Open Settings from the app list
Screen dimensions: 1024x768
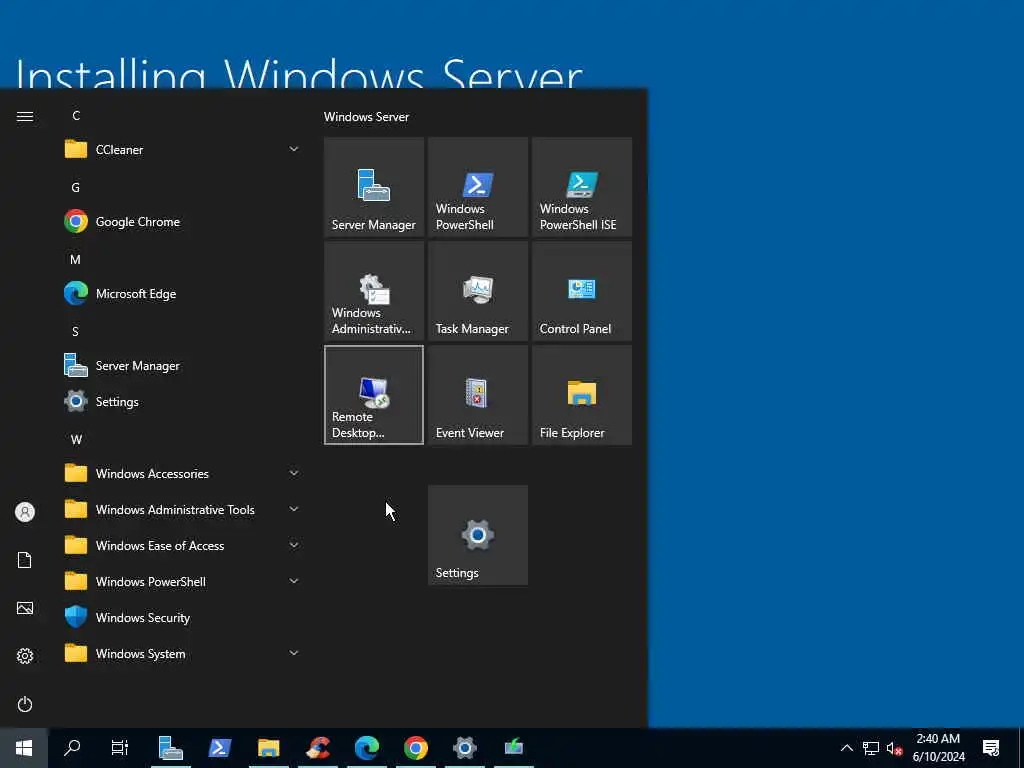(182, 402)
